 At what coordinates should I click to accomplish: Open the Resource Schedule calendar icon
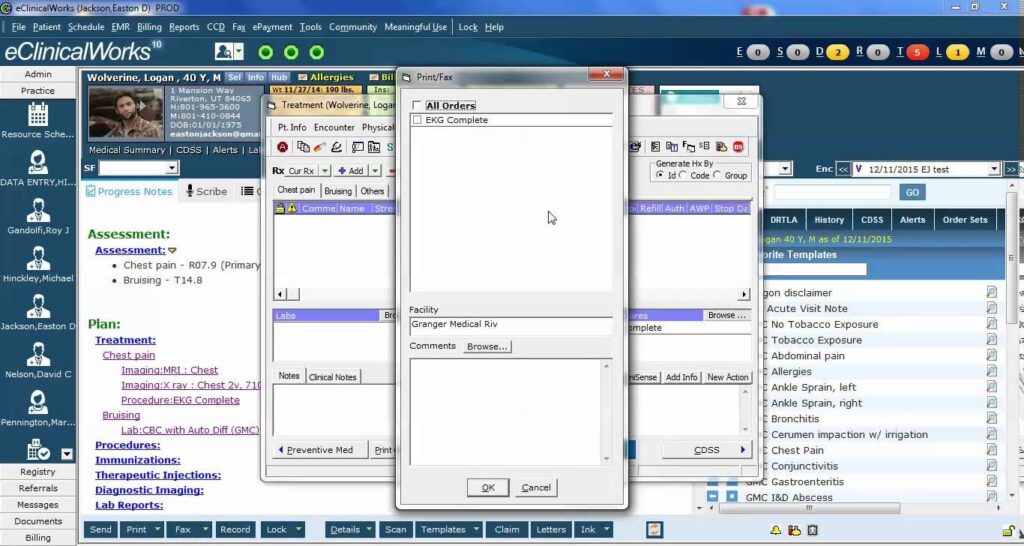point(38,114)
